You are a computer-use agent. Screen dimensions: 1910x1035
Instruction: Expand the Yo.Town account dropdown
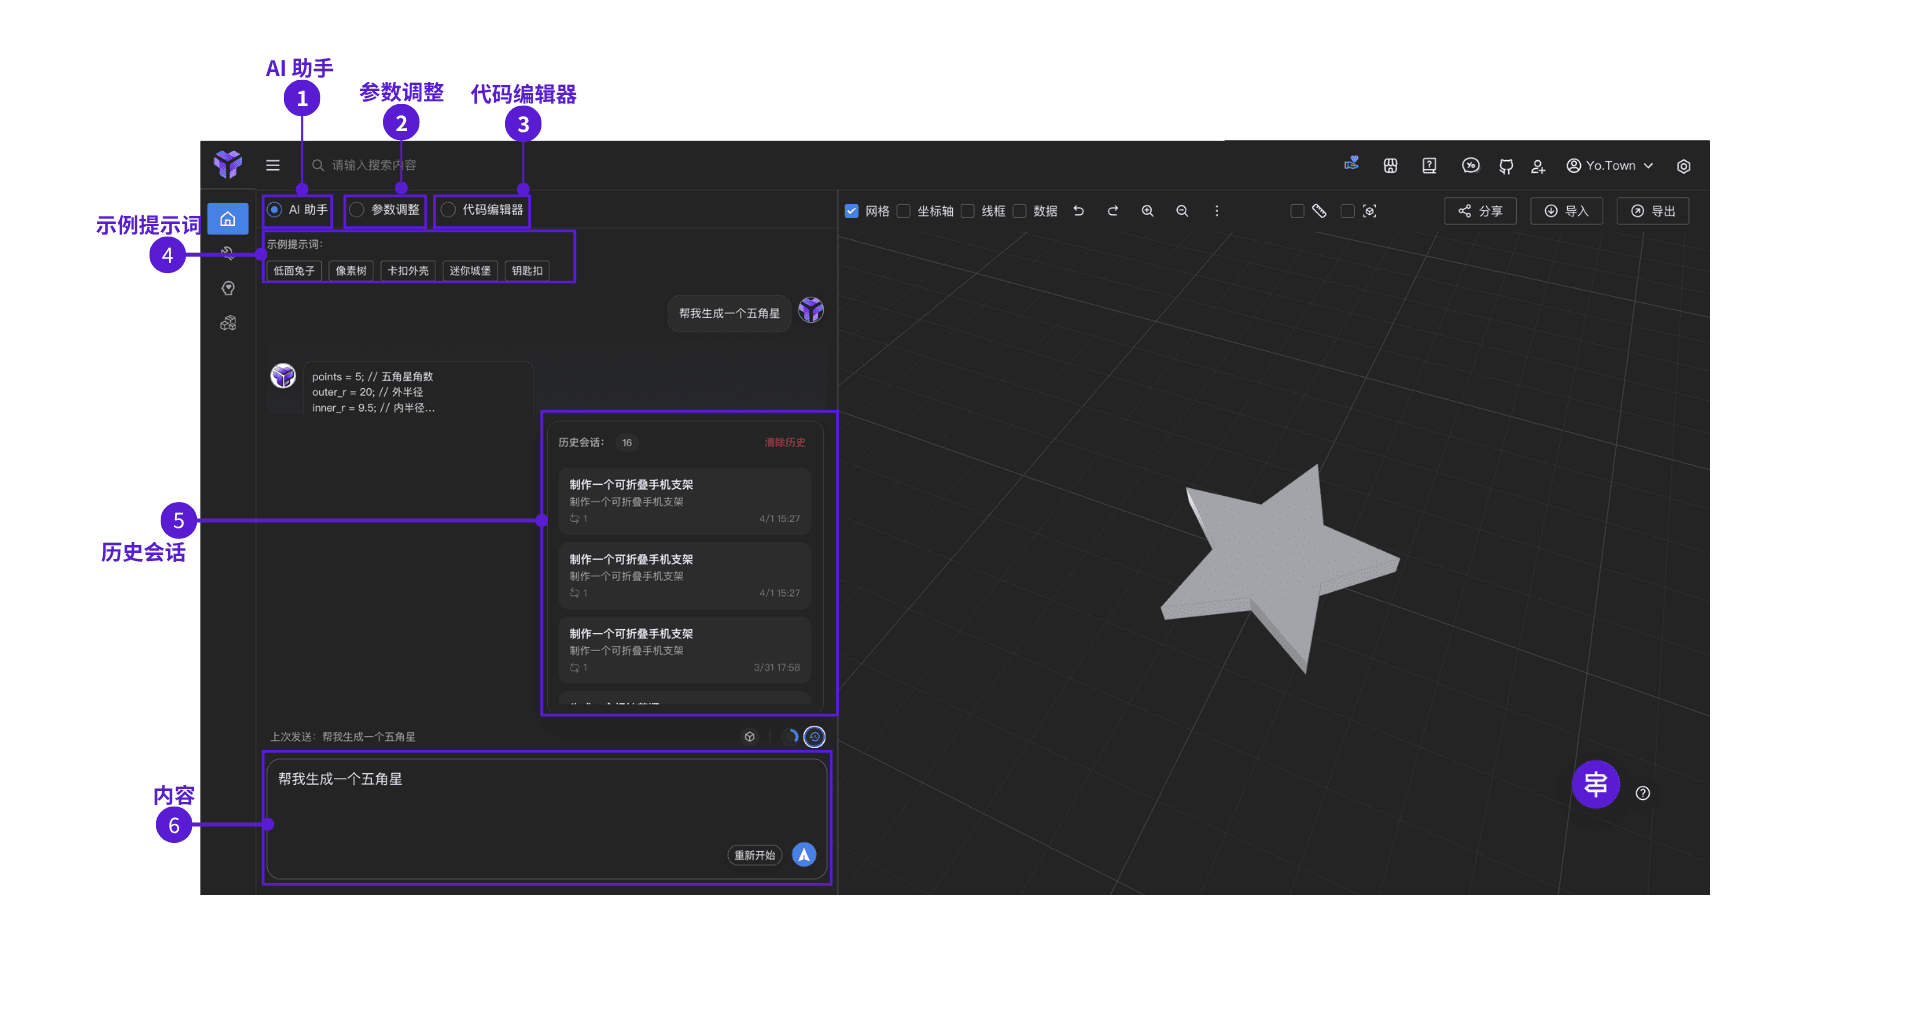[x=1610, y=166]
